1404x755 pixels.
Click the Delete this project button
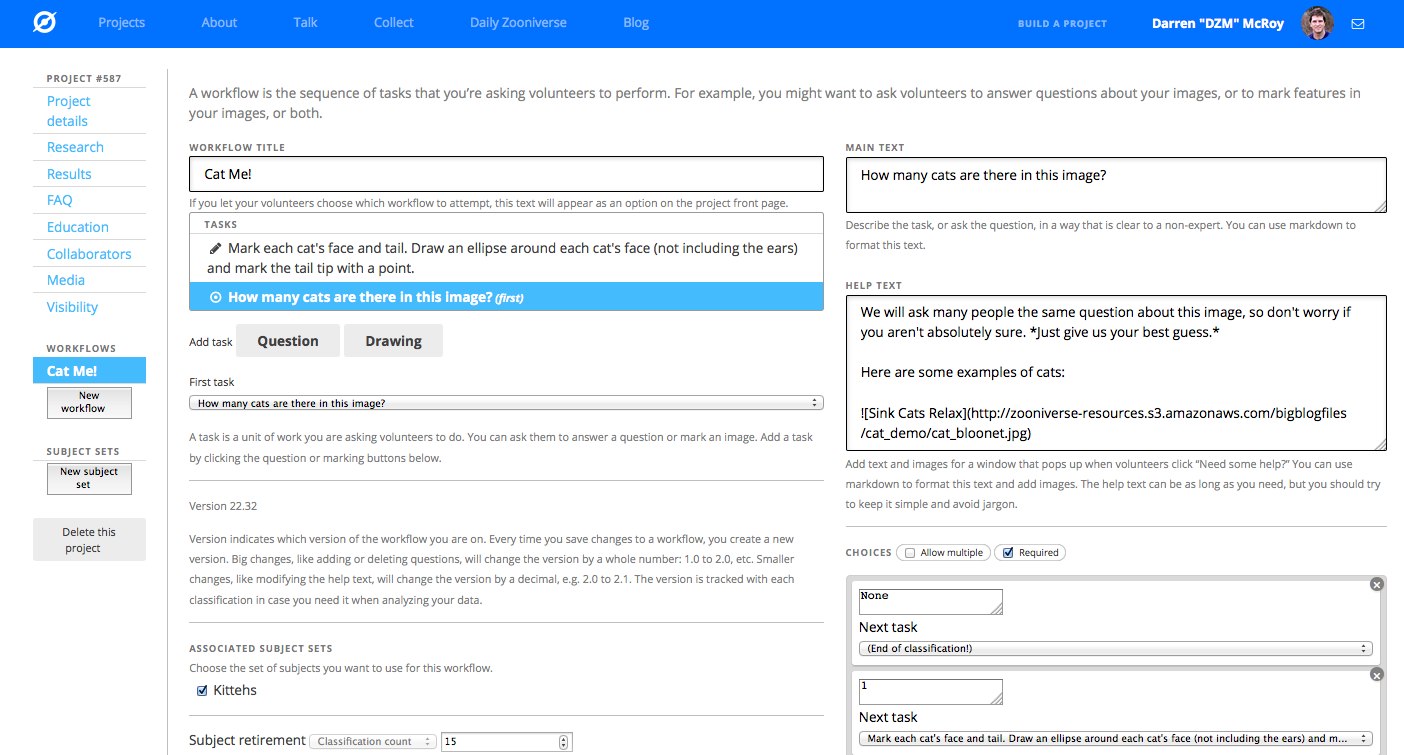point(89,540)
